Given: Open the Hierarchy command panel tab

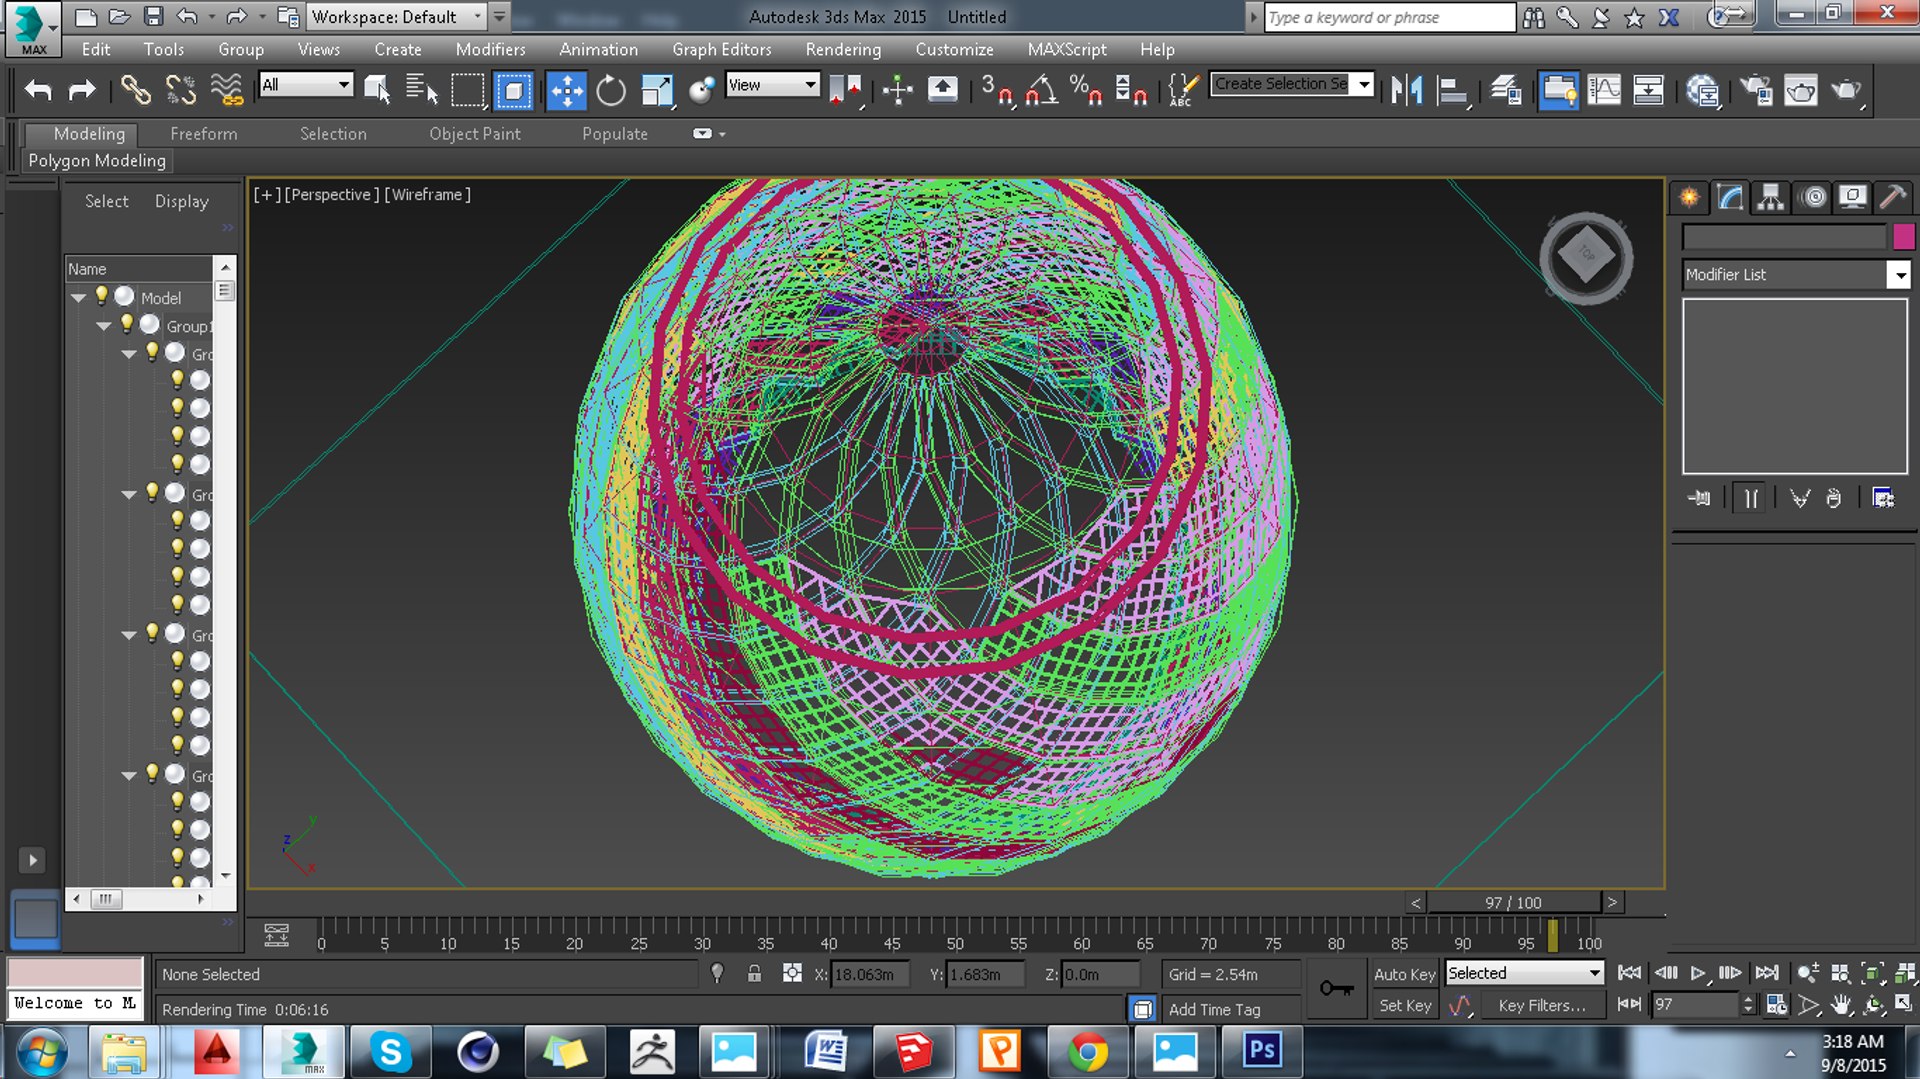Looking at the screenshot, I should tap(1771, 197).
